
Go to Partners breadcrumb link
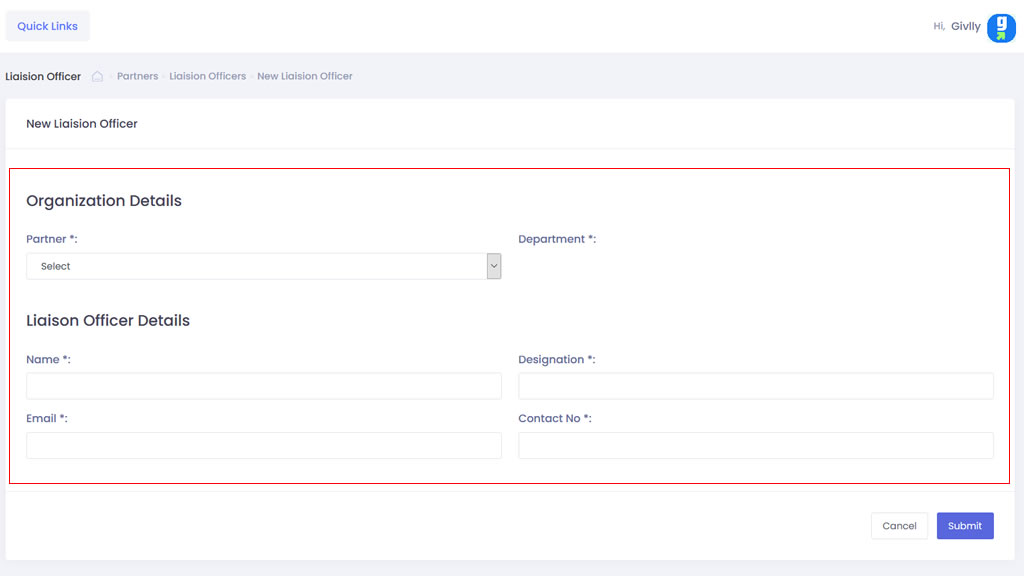point(137,76)
